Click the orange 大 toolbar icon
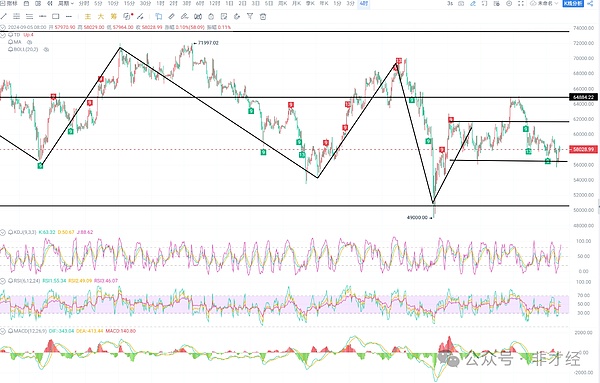Screen dimensions: 600x383 tap(100, 16)
